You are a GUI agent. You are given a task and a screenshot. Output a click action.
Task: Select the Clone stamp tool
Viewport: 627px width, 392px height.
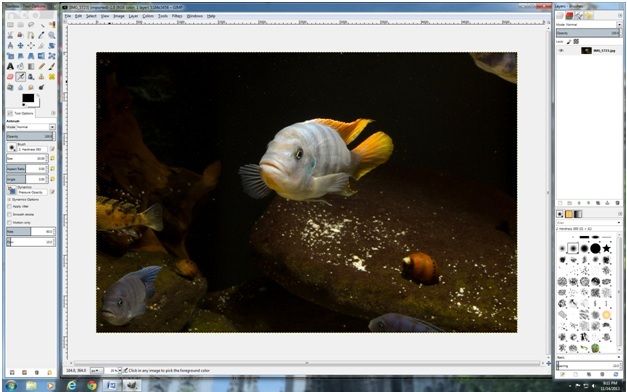[x=41, y=76]
